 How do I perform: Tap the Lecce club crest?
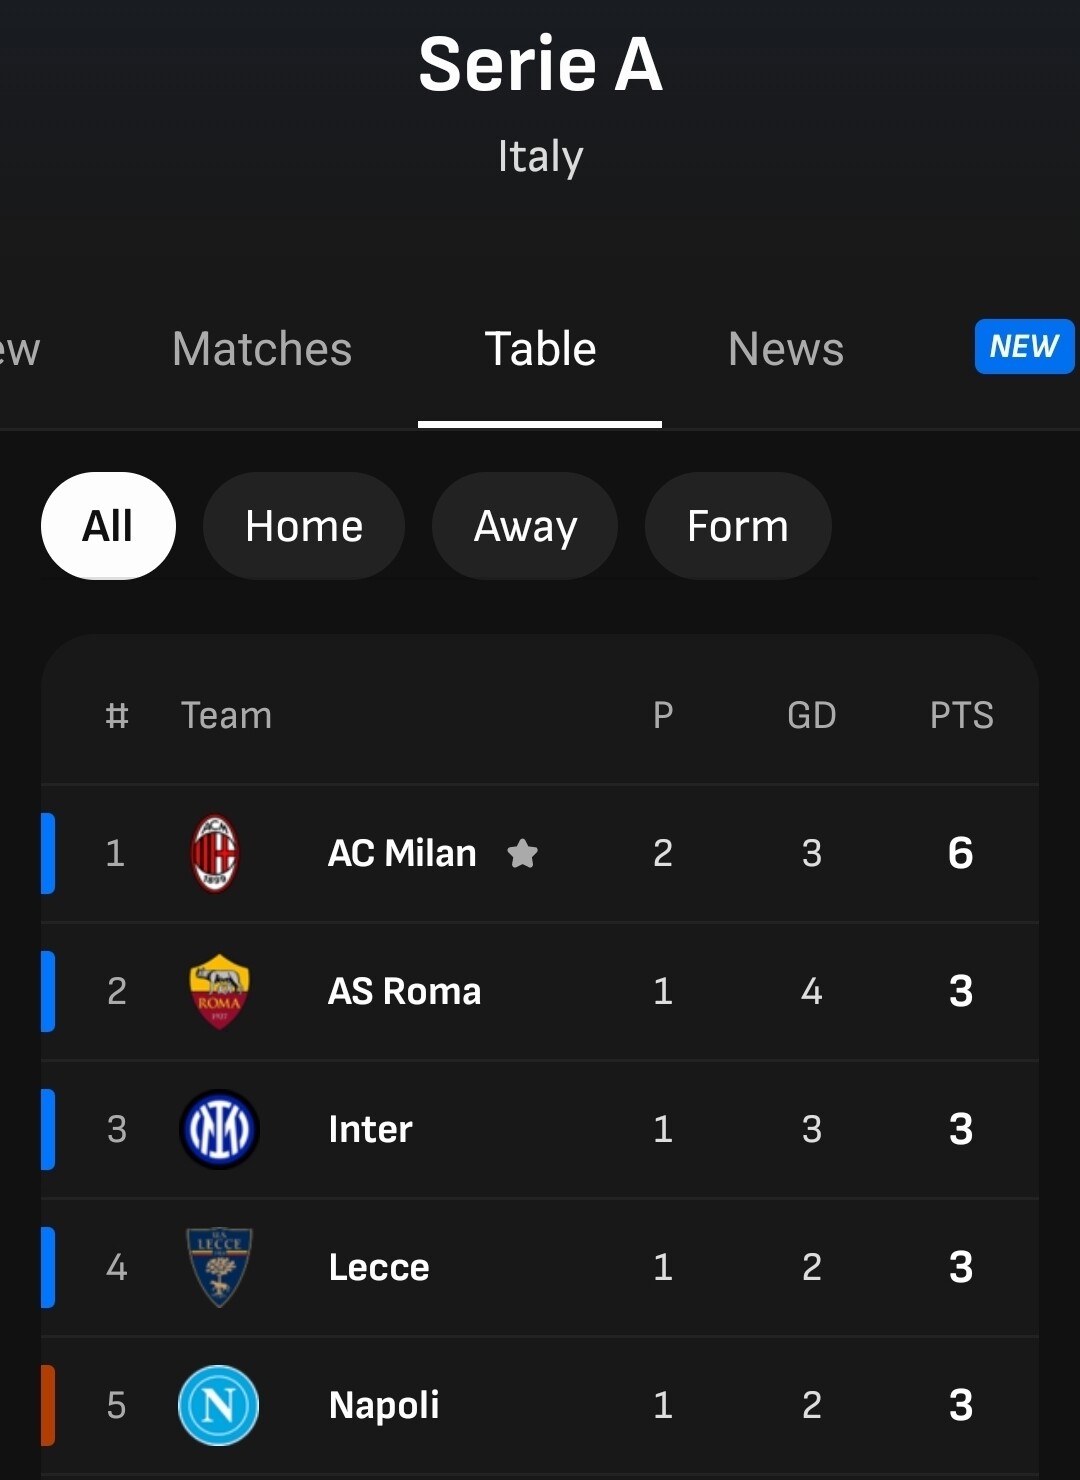point(219,1267)
